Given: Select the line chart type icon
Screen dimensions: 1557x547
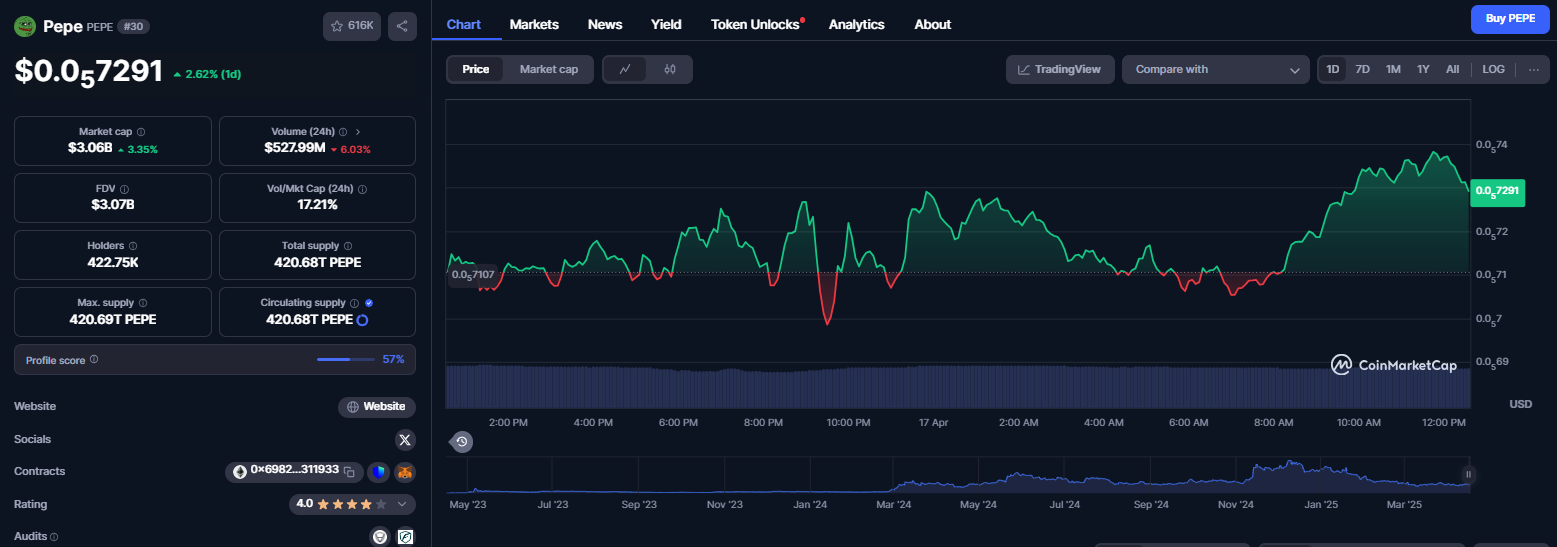Looking at the screenshot, I should (625, 69).
